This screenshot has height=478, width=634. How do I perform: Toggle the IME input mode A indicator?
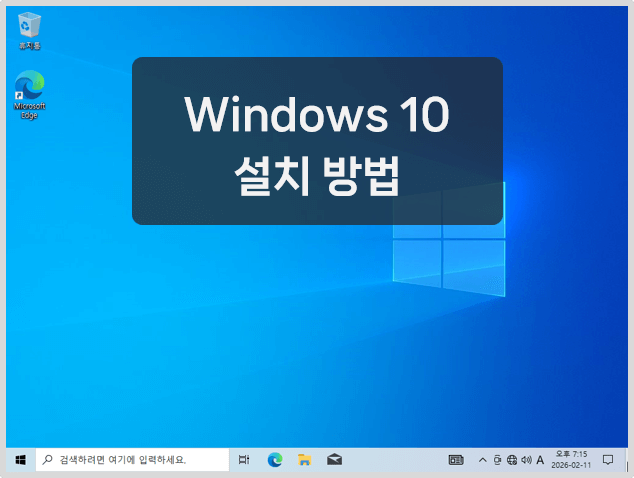[540, 460]
